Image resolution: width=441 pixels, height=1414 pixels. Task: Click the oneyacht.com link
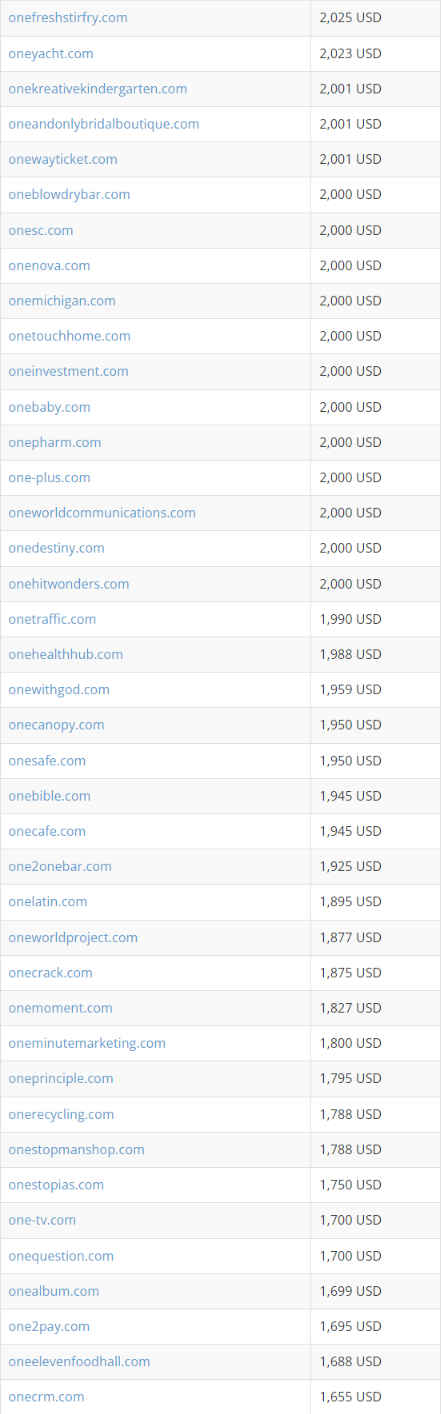tap(50, 53)
